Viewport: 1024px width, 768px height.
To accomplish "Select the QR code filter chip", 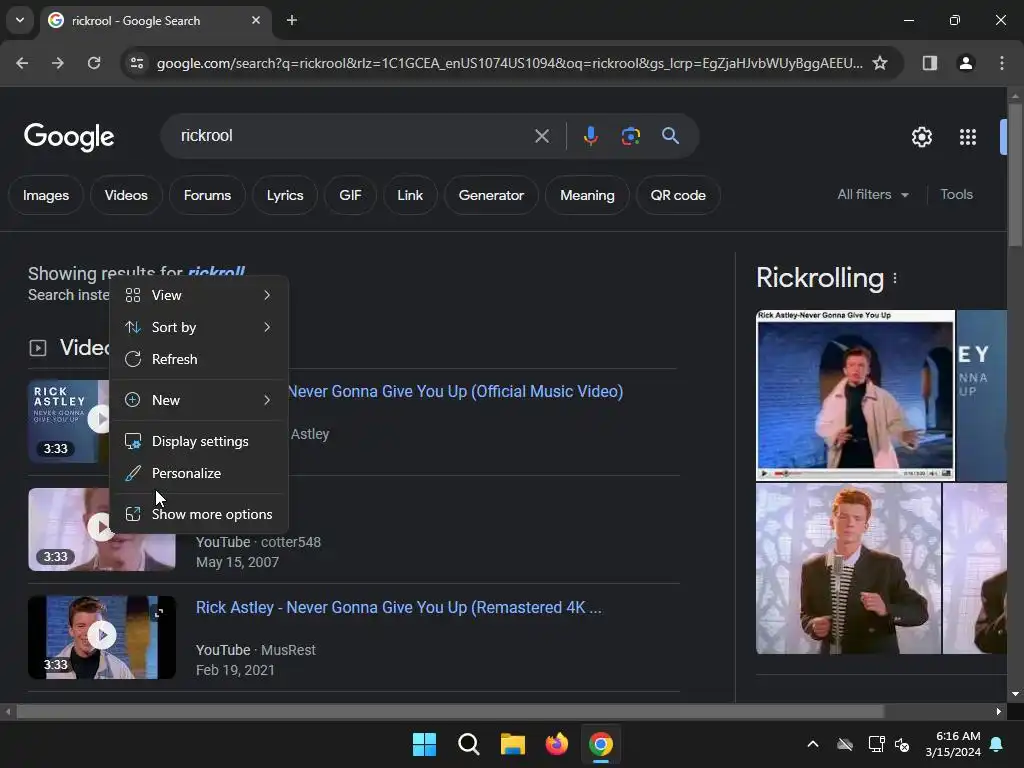I will click(678, 195).
